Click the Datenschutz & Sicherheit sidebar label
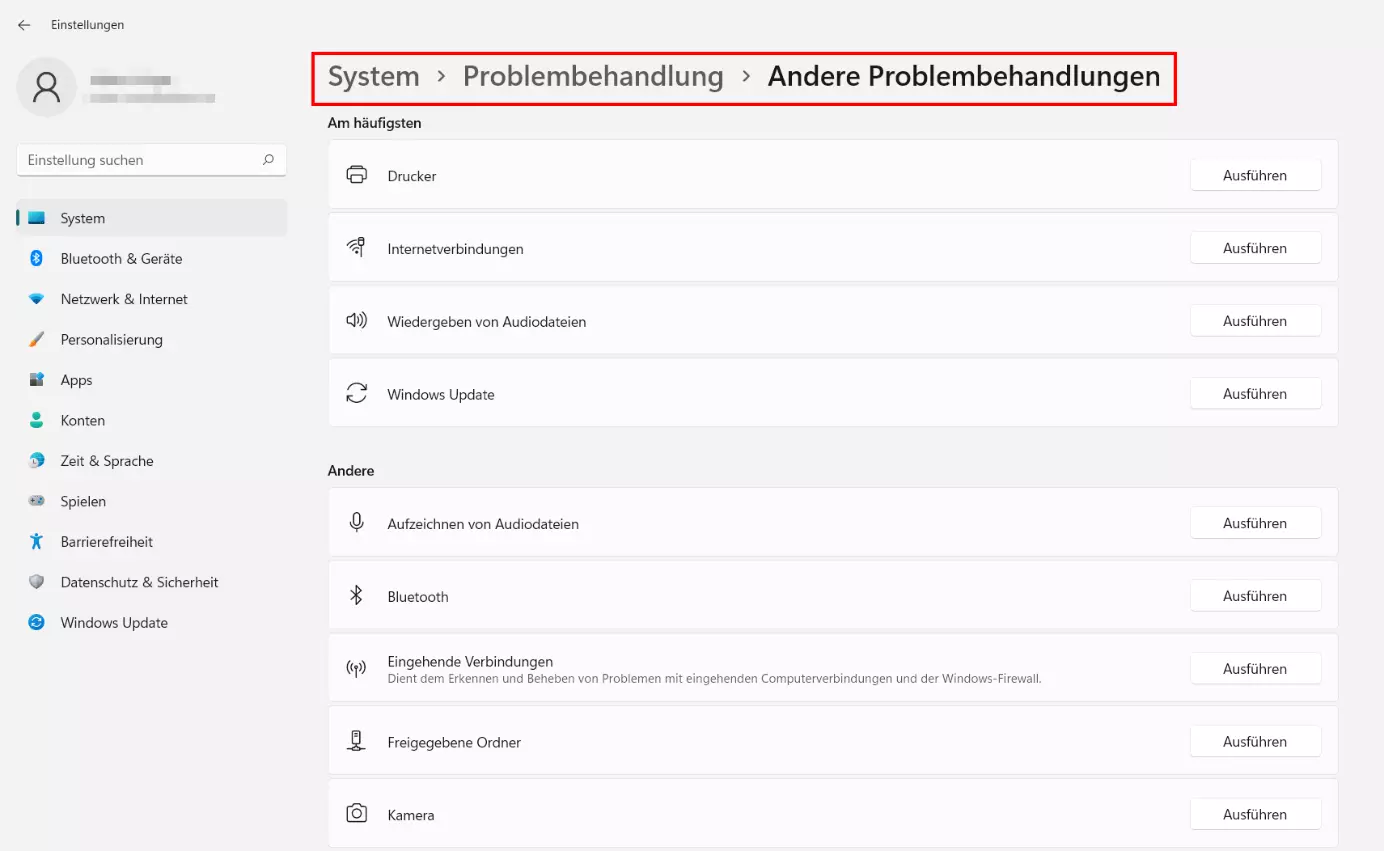The image size is (1384, 851). click(139, 582)
